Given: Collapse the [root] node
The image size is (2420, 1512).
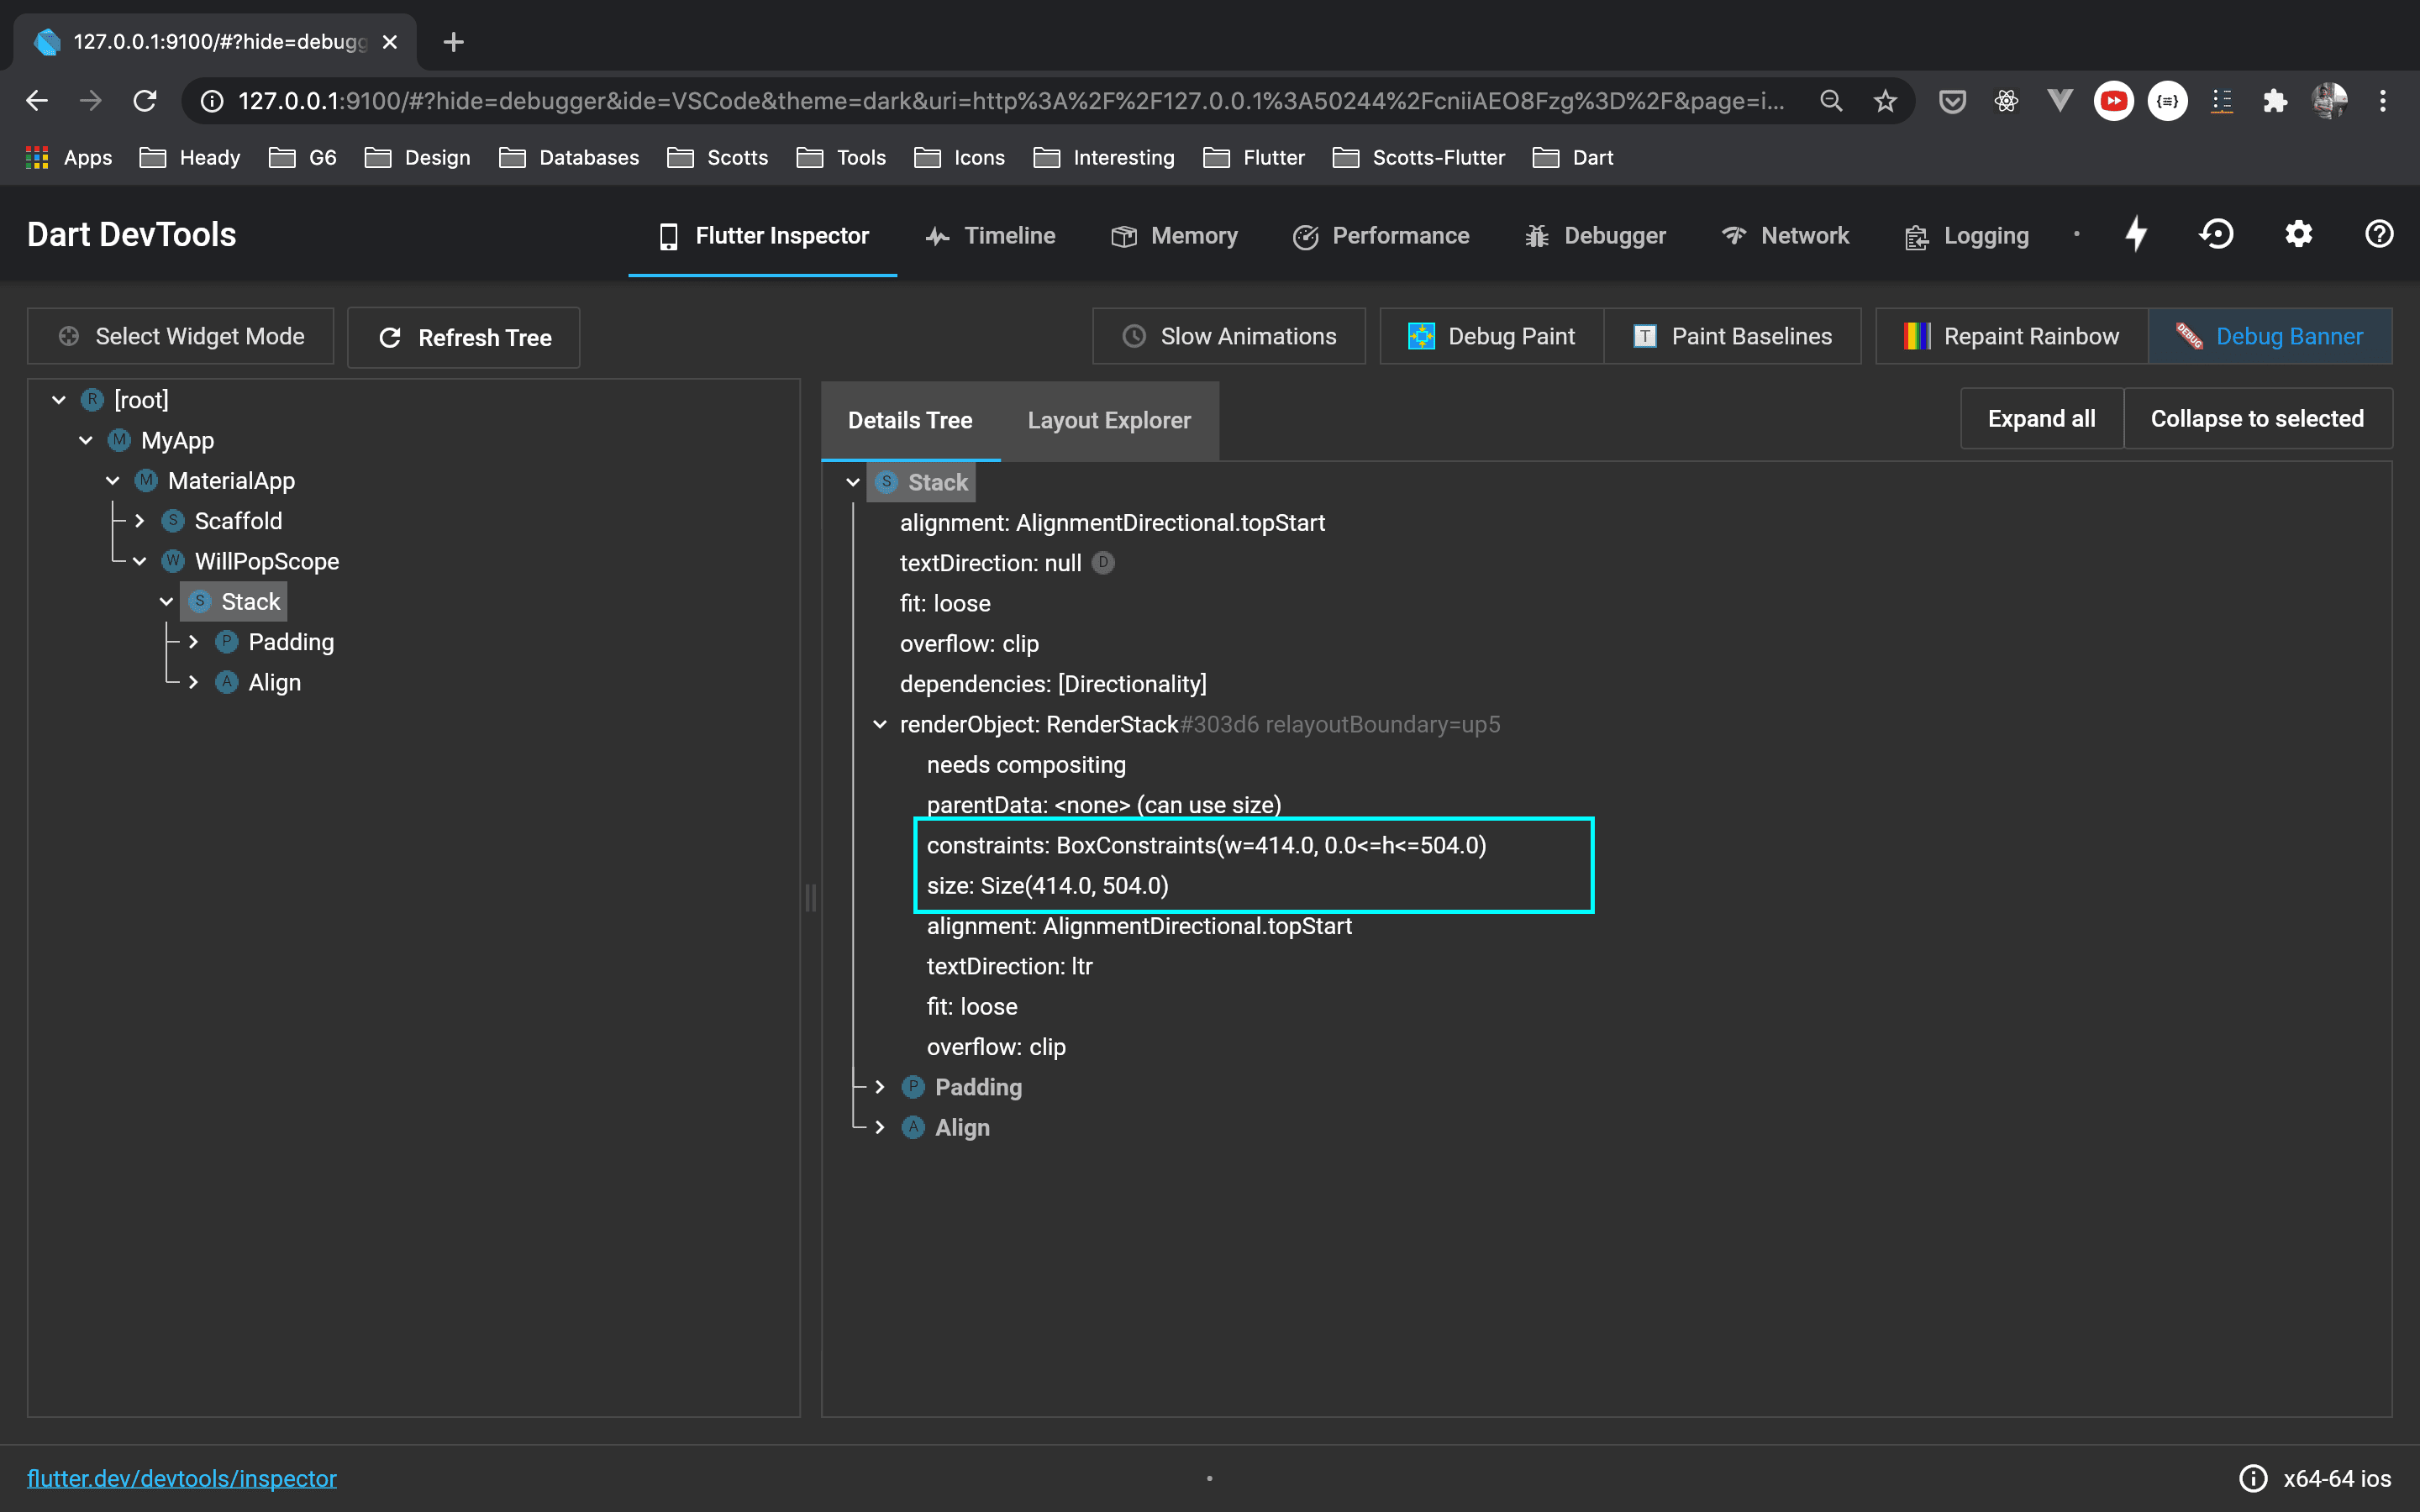Looking at the screenshot, I should coord(59,400).
